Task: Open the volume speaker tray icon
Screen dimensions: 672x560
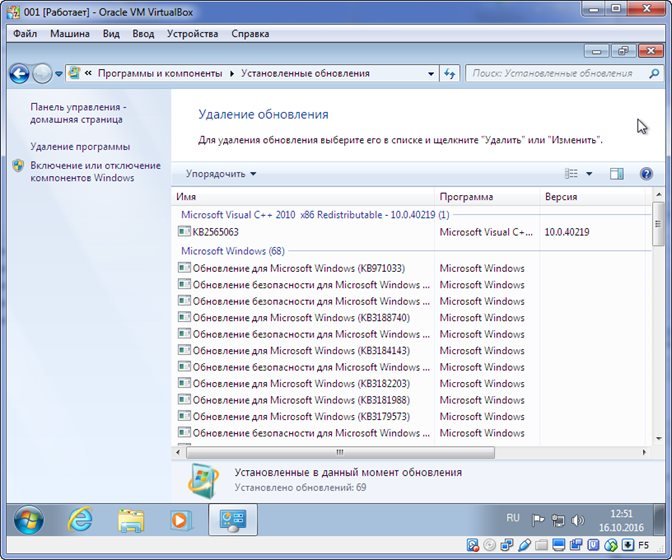Action: click(578, 520)
